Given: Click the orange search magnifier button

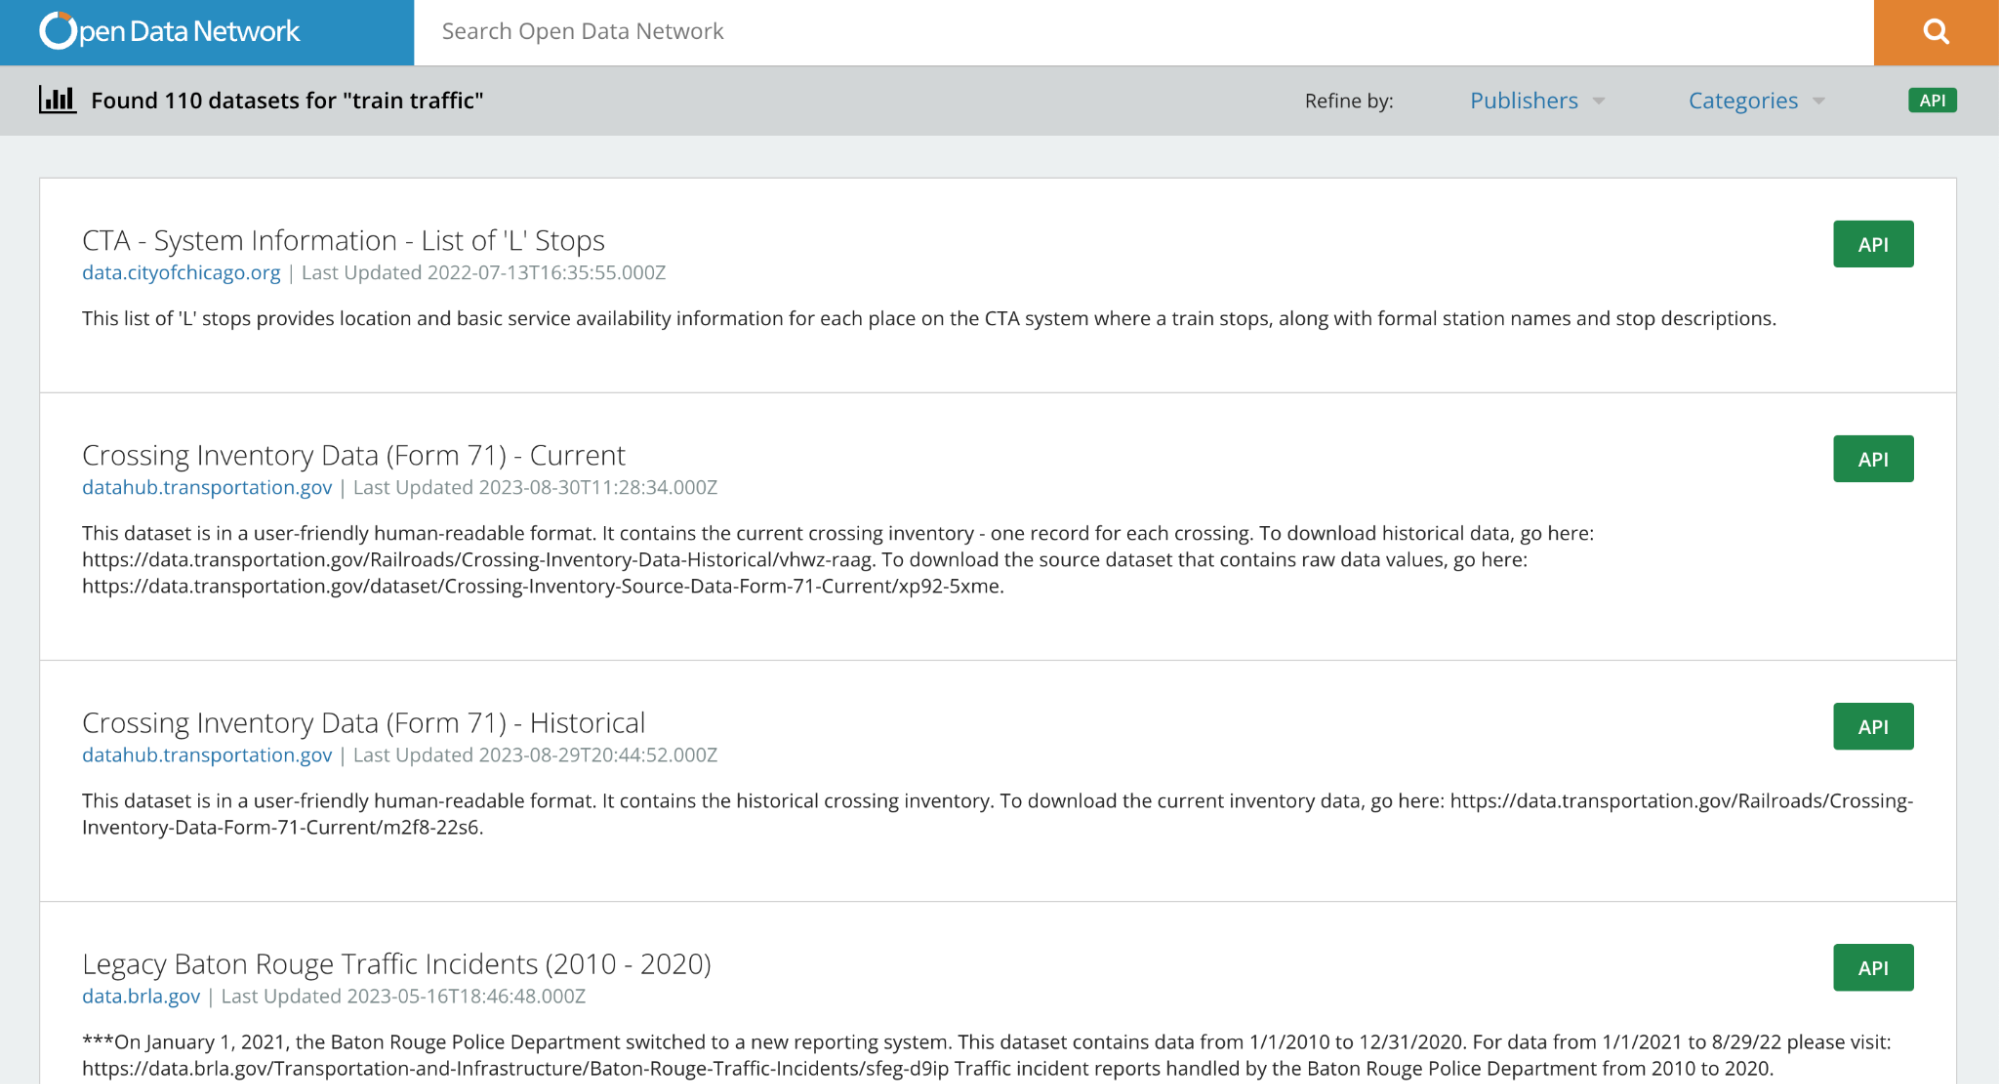Looking at the screenshot, I should 1935,32.
